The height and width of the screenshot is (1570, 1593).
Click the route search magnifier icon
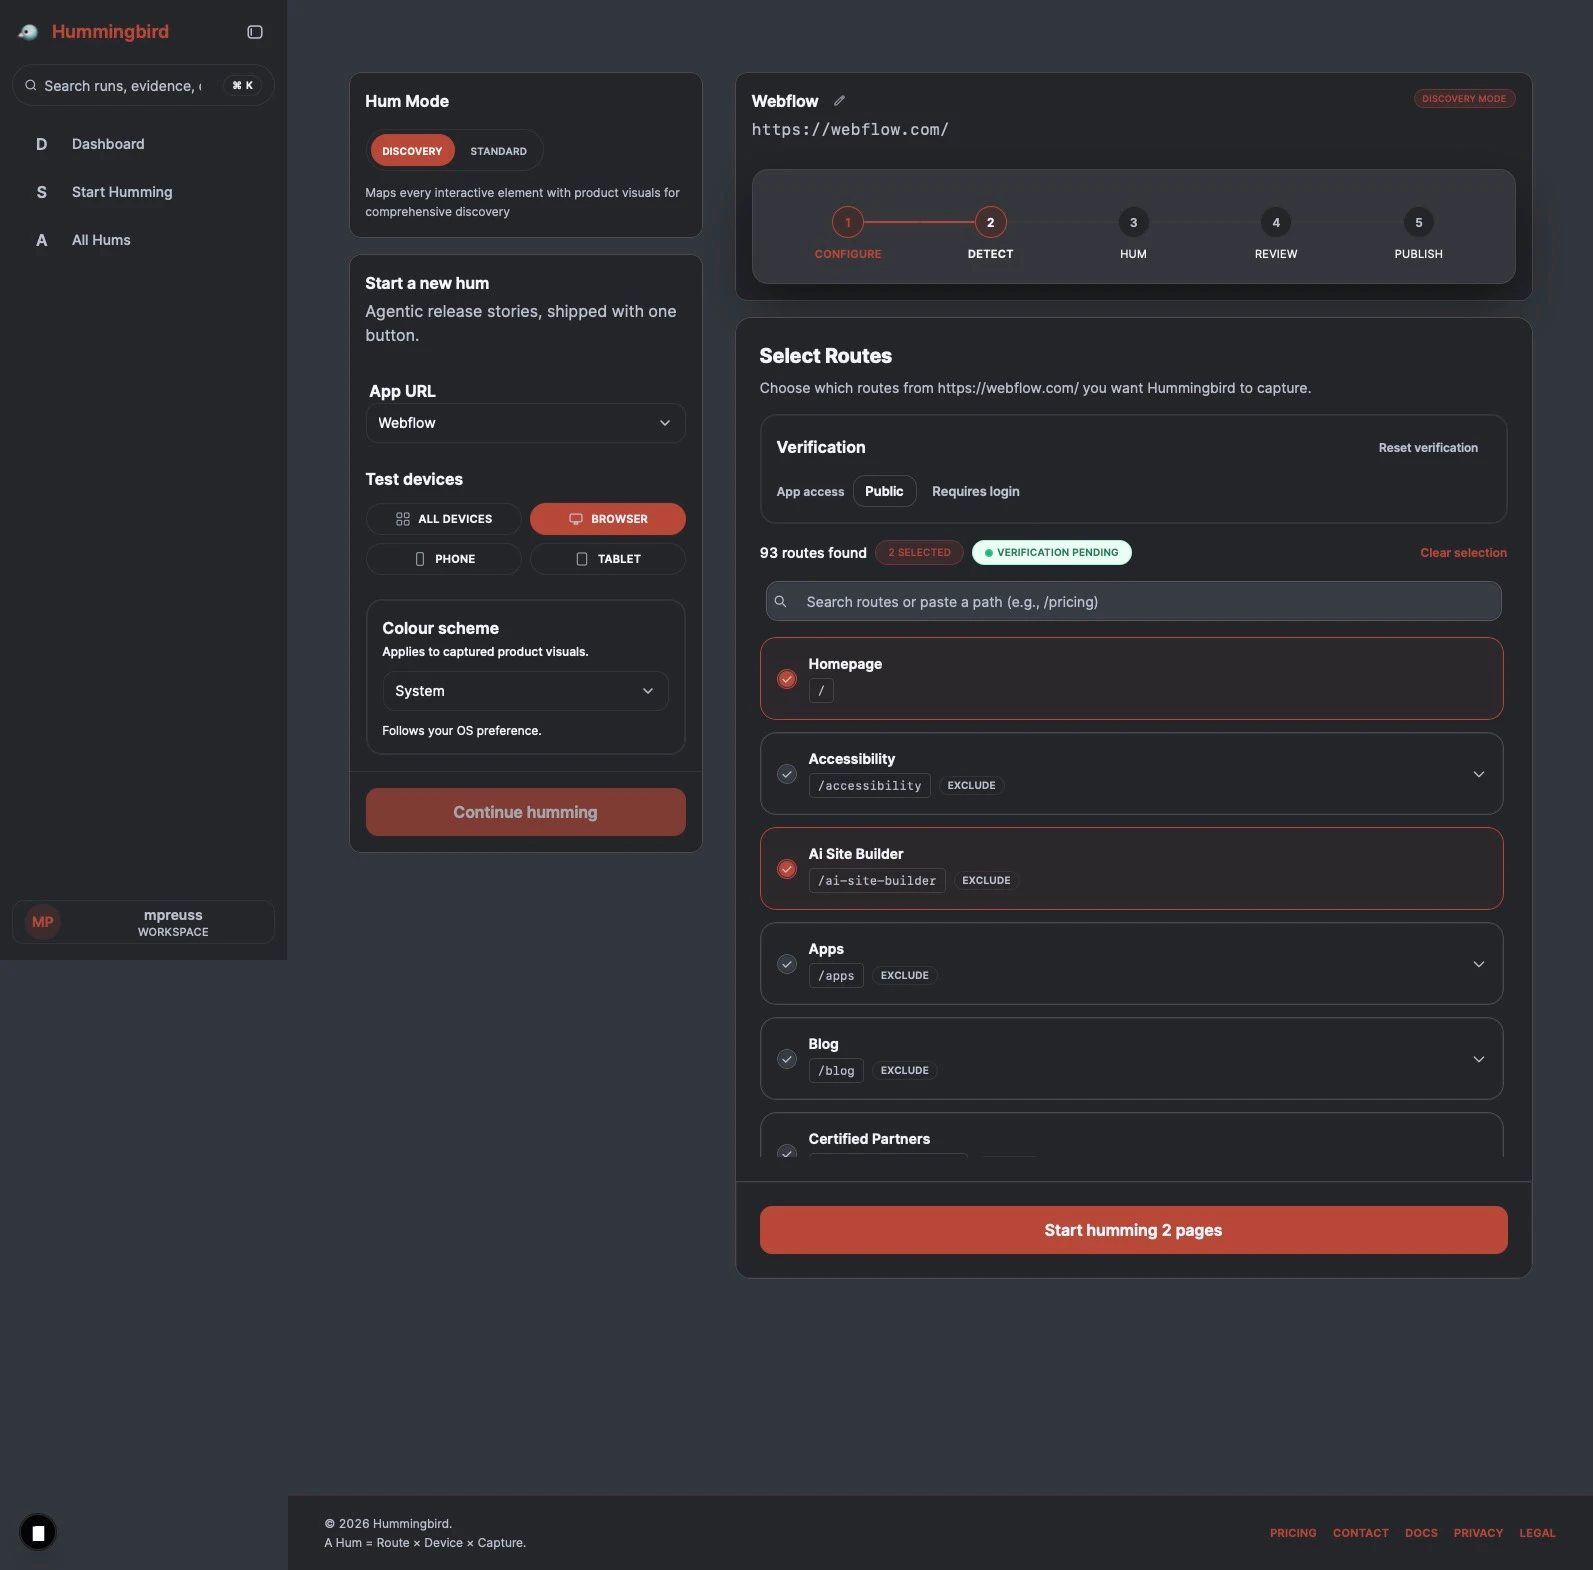pos(781,602)
